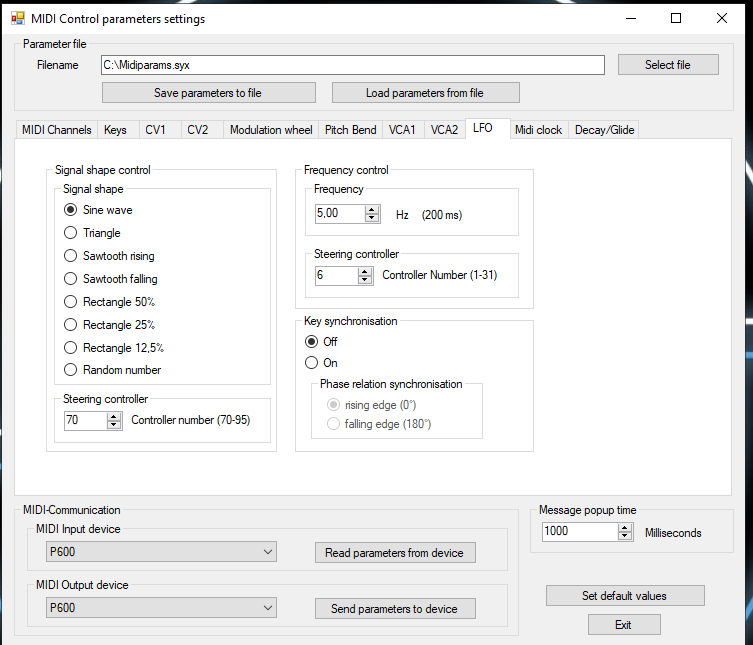Select the LFO tab
Viewport: 753px width, 645px height.
coord(487,128)
